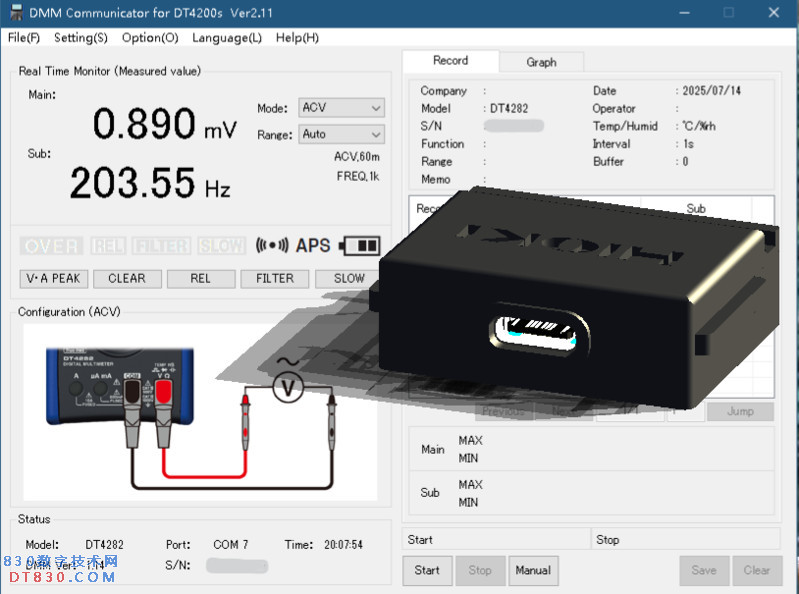Image resolution: width=799 pixels, height=594 pixels.
Task: Click the CLEAR button in monitor panel
Action: pyautogui.click(x=127, y=279)
